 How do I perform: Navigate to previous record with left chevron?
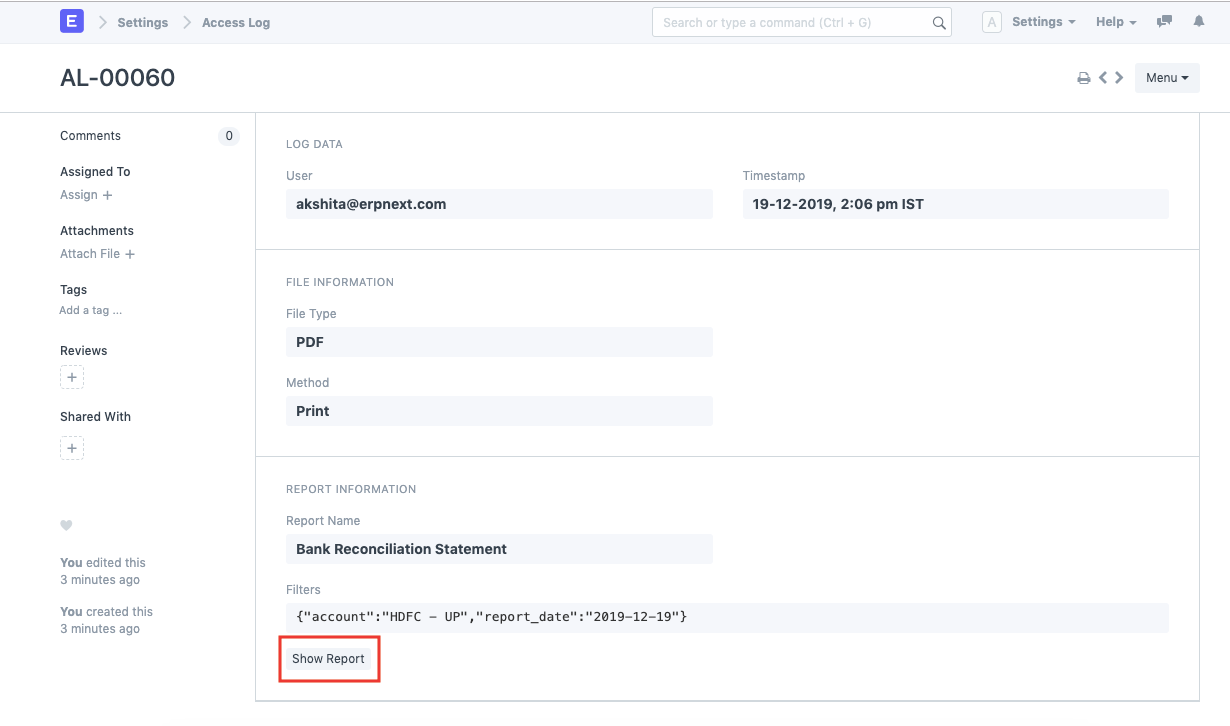click(x=1102, y=77)
